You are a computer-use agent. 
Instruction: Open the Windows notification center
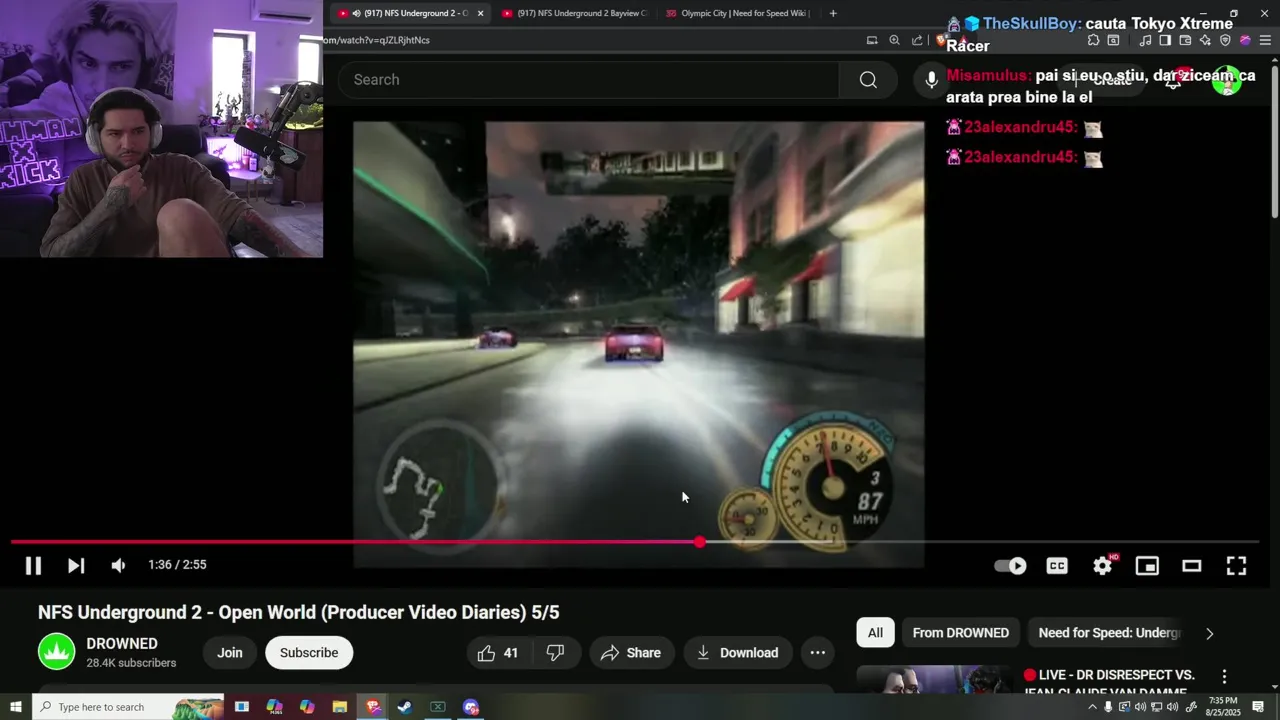[1259, 707]
